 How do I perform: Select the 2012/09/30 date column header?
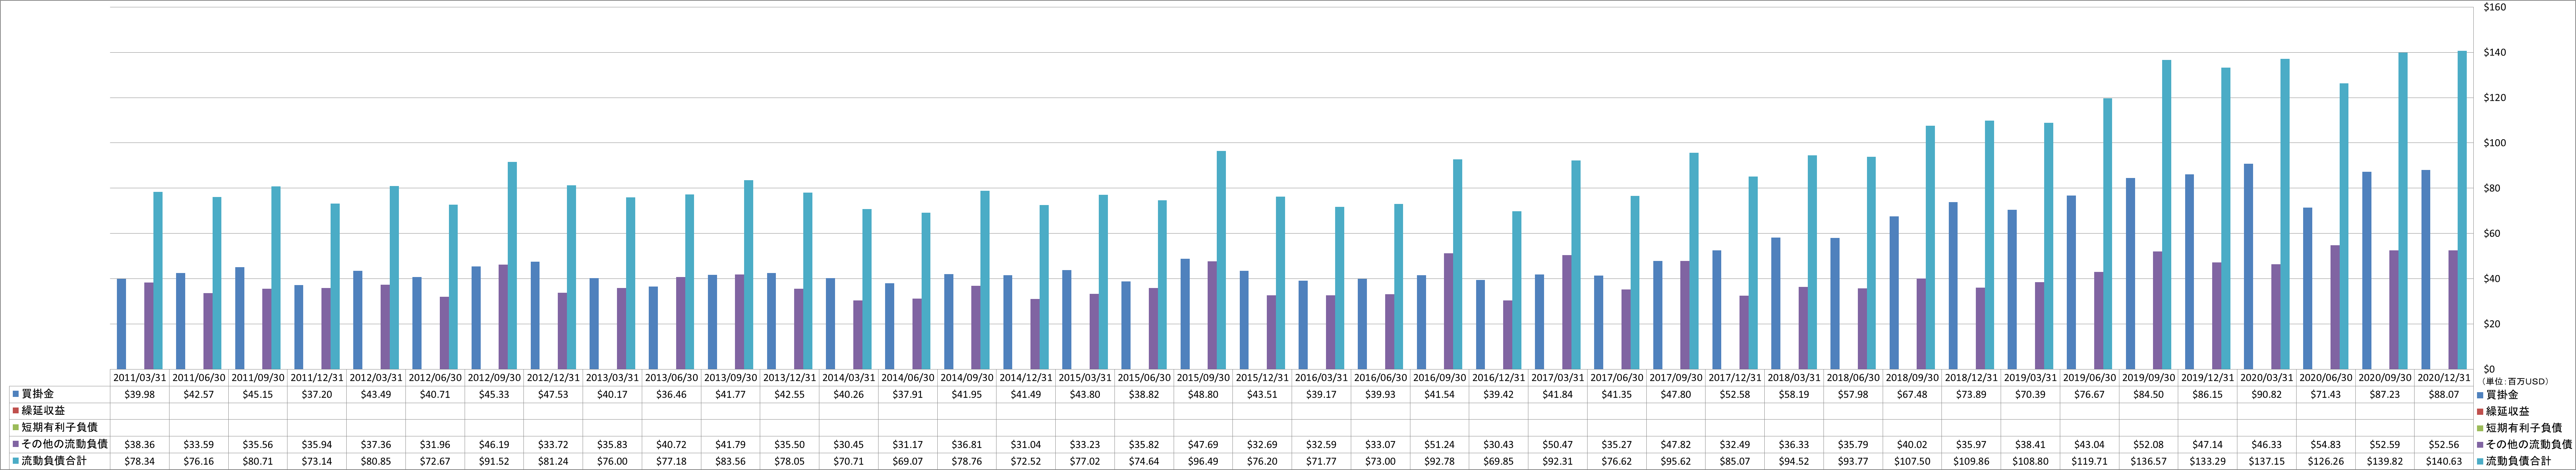[494, 378]
